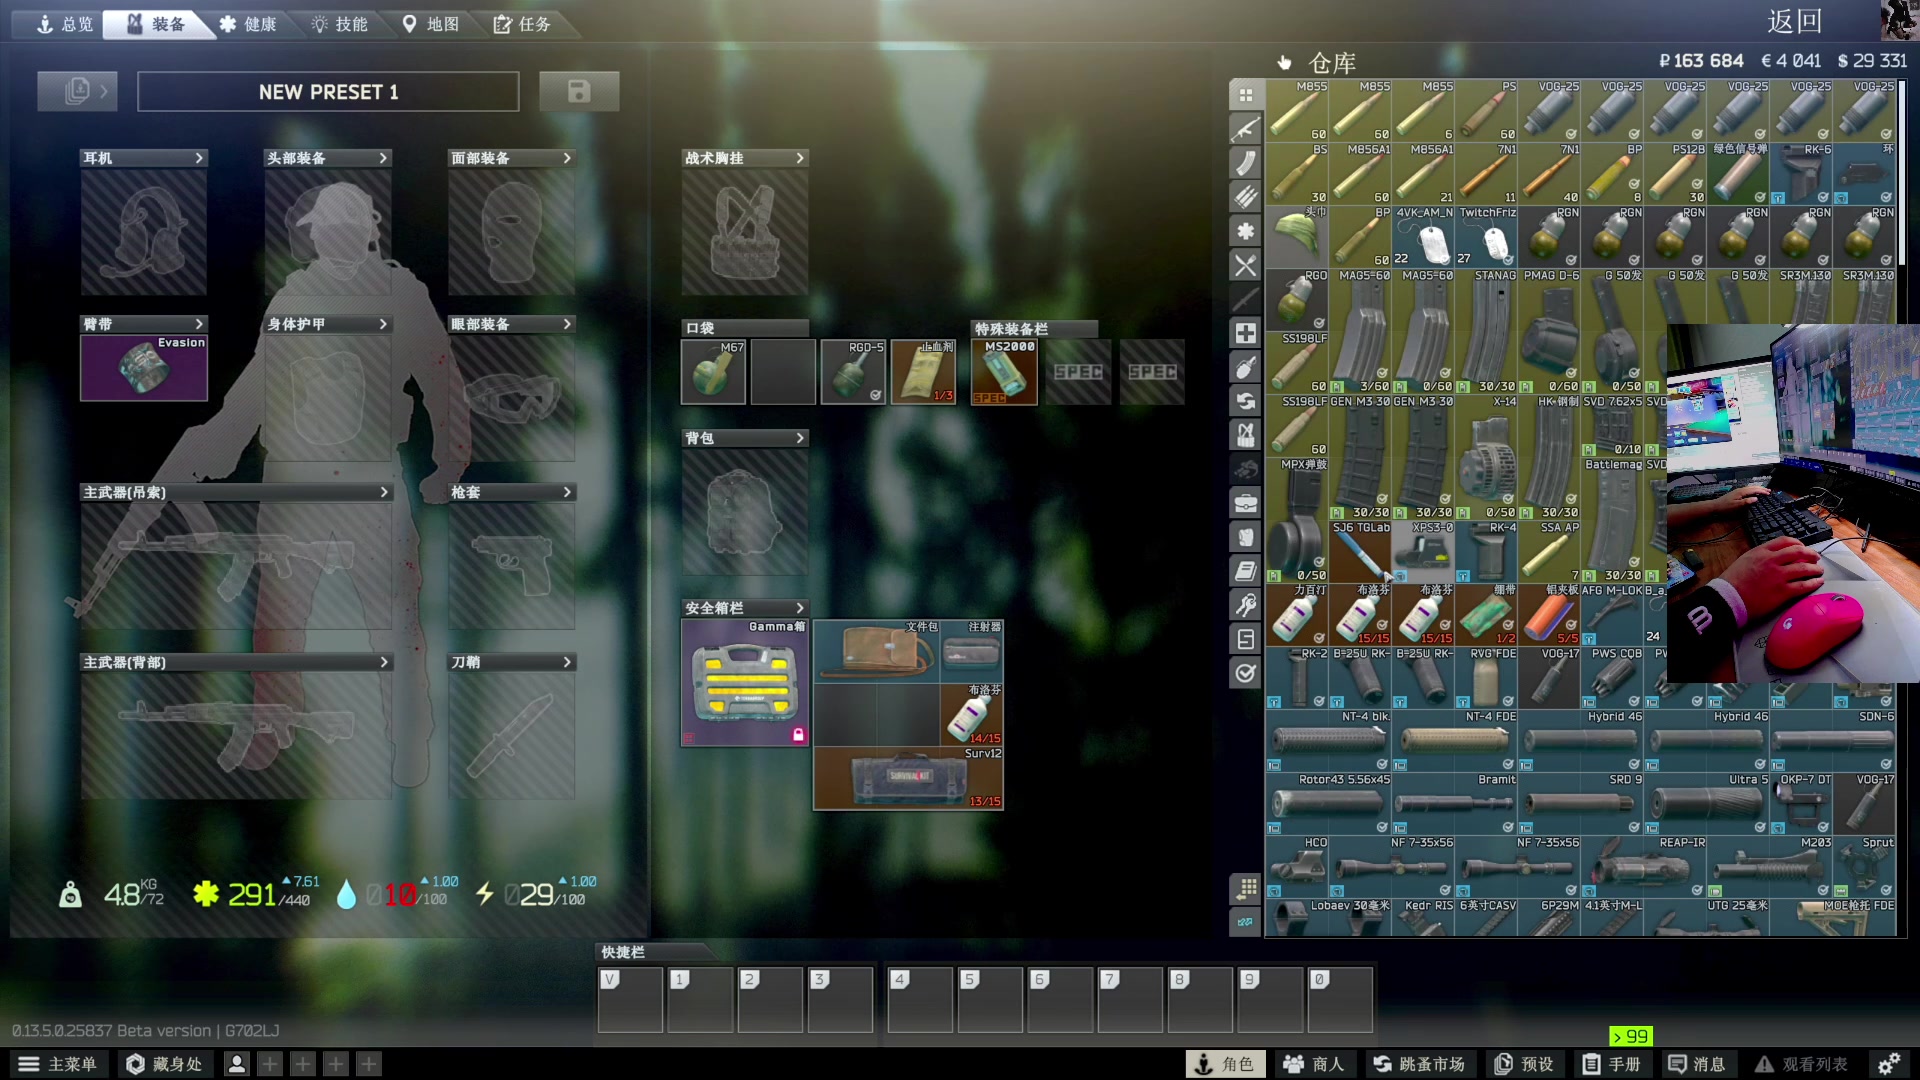1920x1080 pixels.
Task: Click quick-access slot V
Action: click(630, 999)
